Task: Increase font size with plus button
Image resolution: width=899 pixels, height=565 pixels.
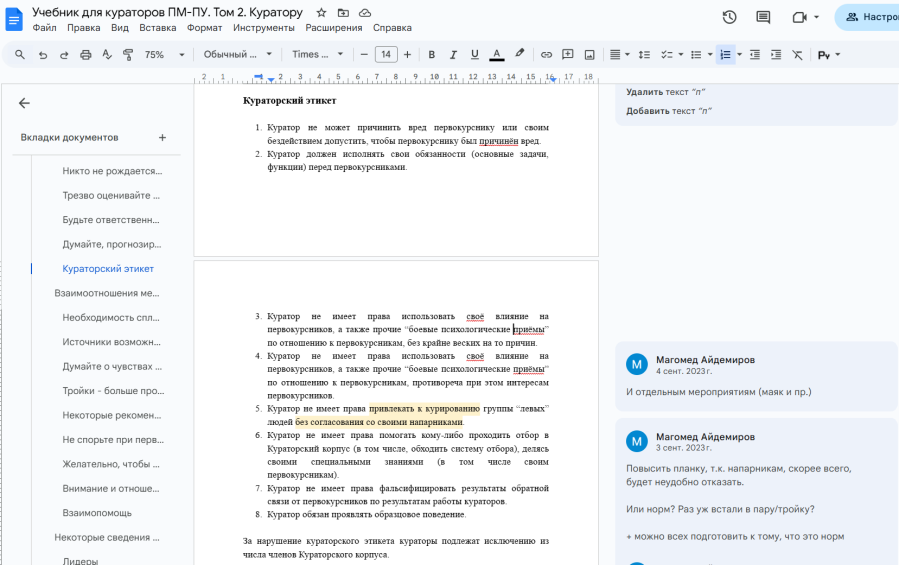Action: click(x=407, y=54)
